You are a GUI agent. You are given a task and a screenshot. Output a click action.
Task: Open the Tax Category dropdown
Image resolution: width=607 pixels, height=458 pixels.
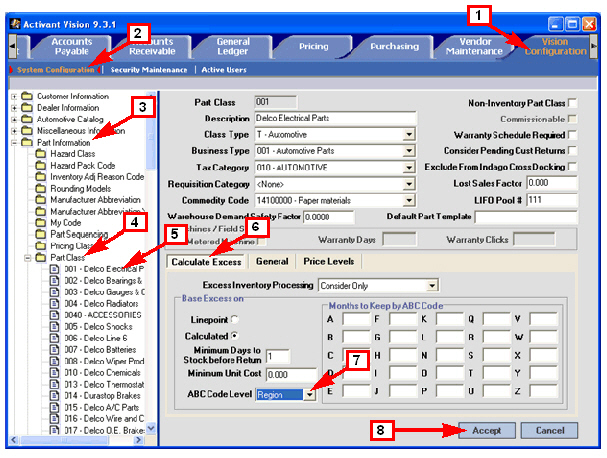pyautogui.click(x=409, y=168)
